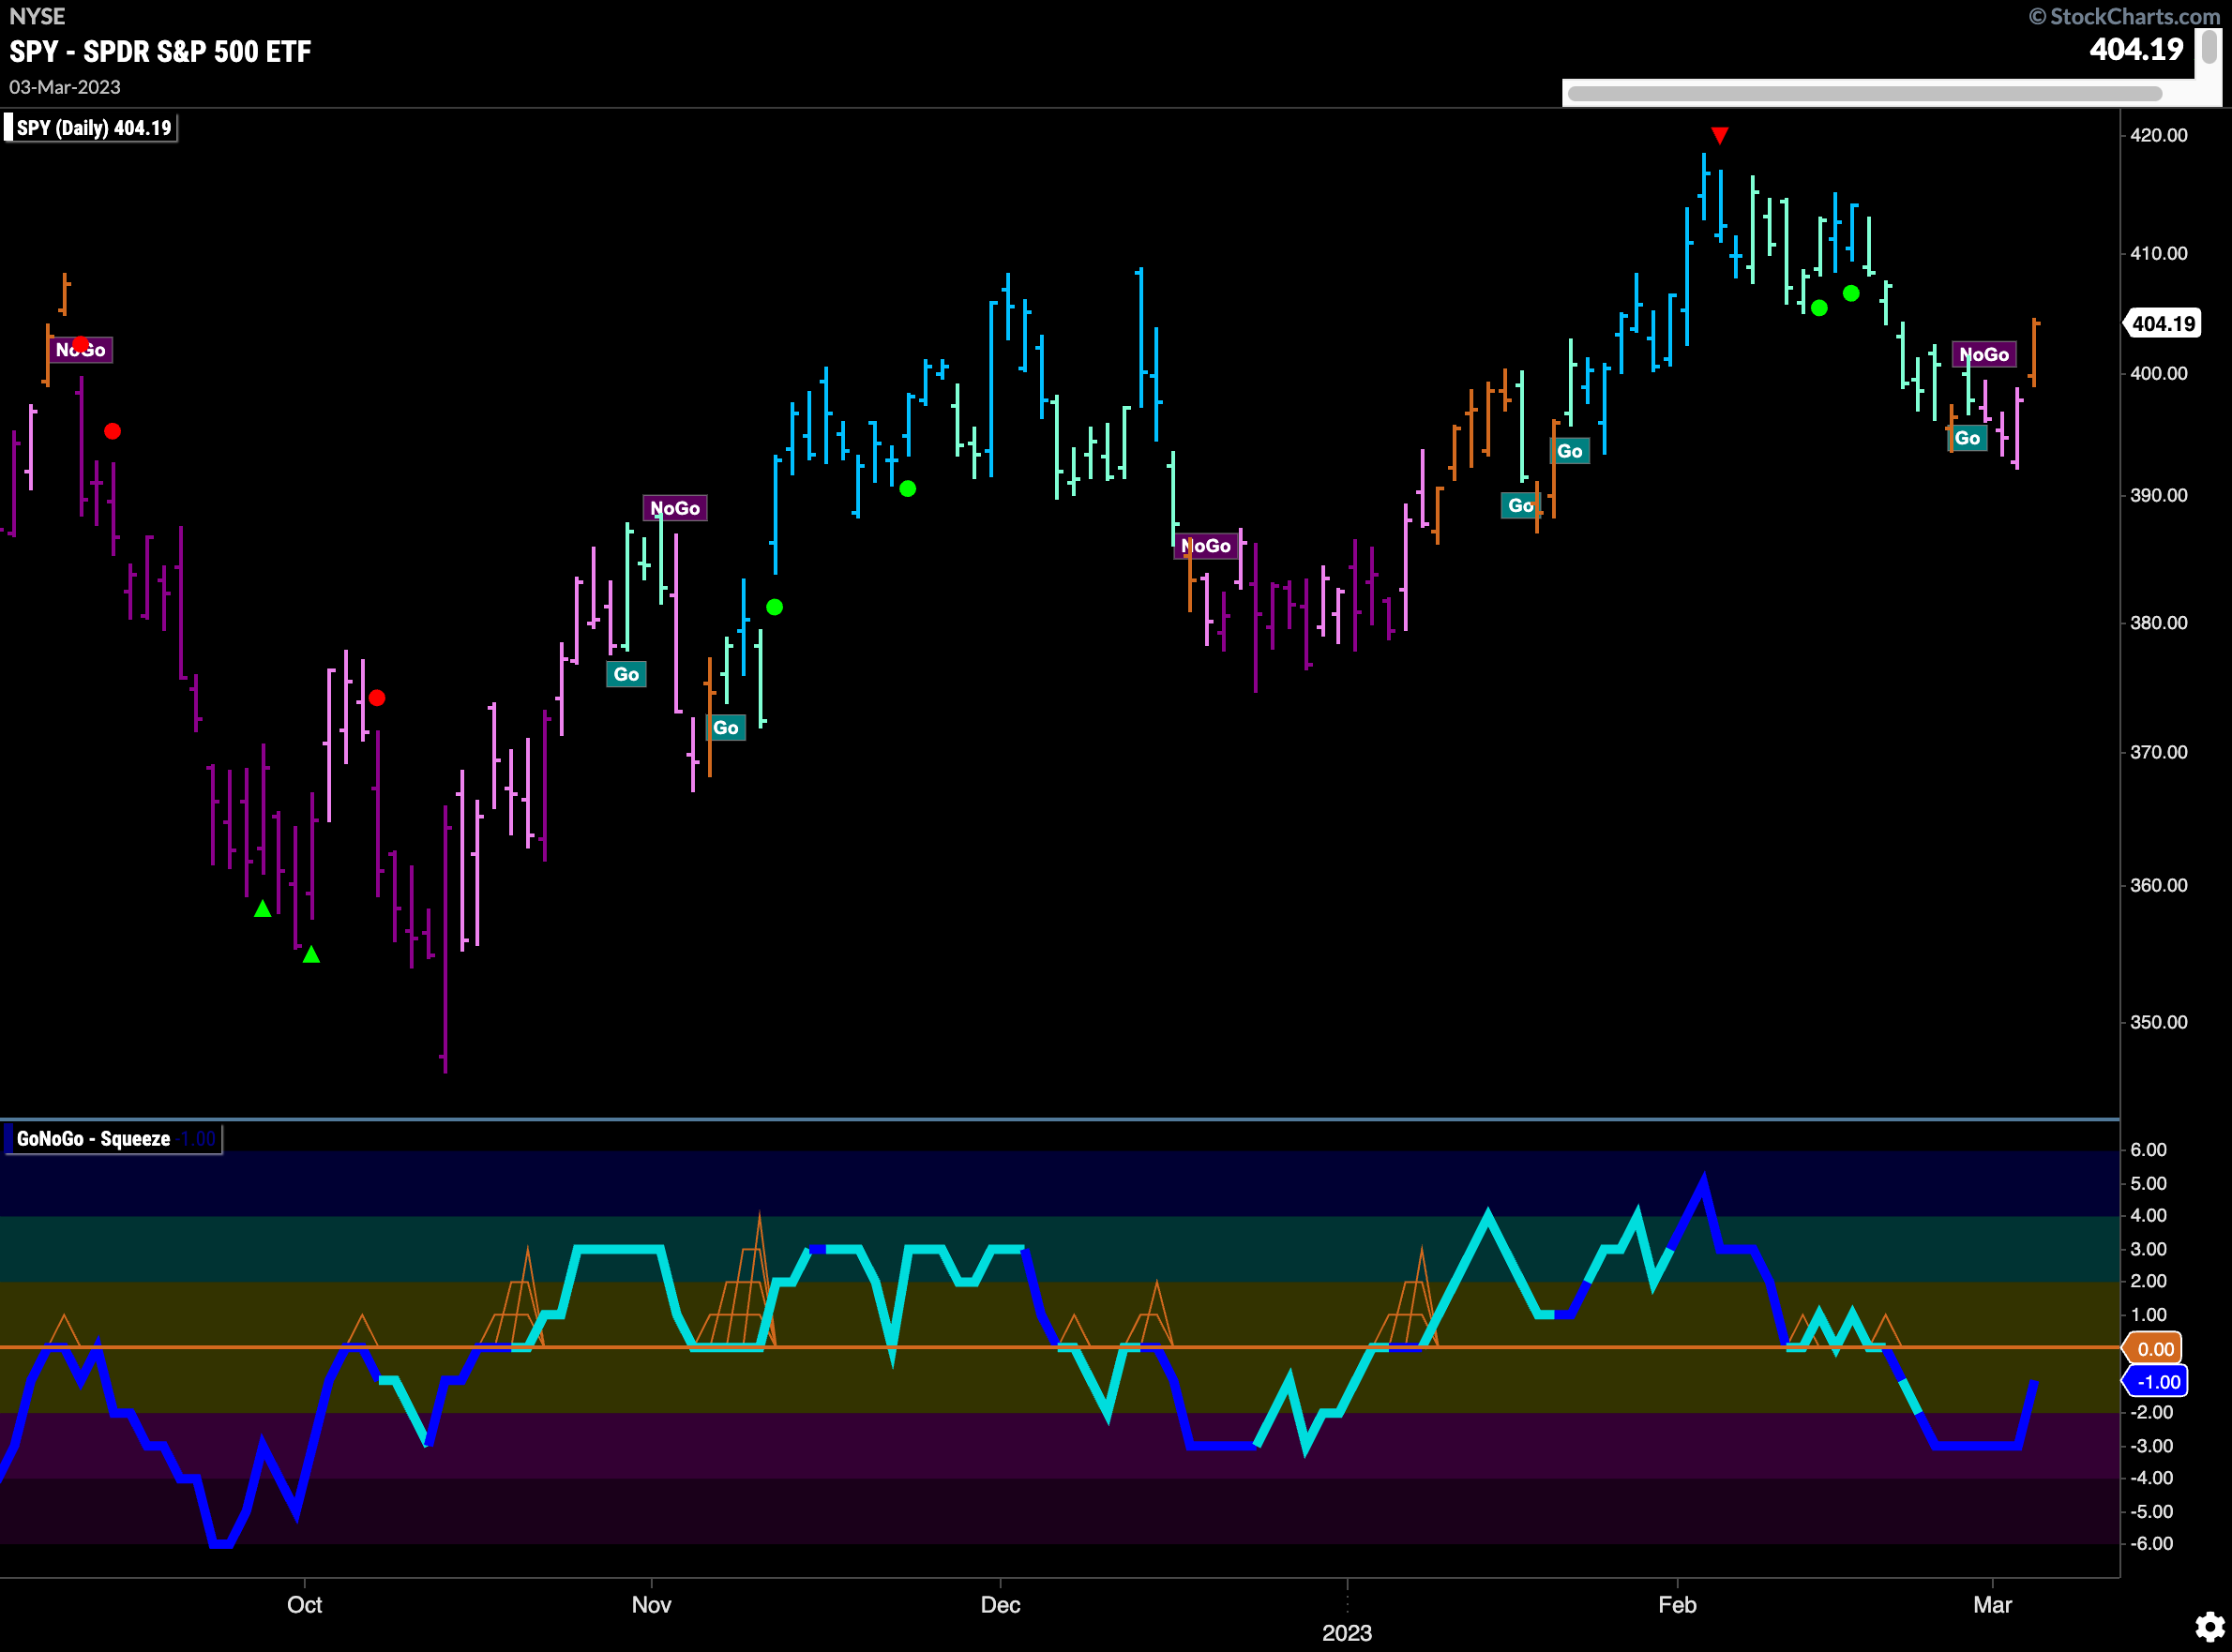
Task: Click the green dot marker near 381 in November
Action: pyautogui.click(x=774, y=607)
